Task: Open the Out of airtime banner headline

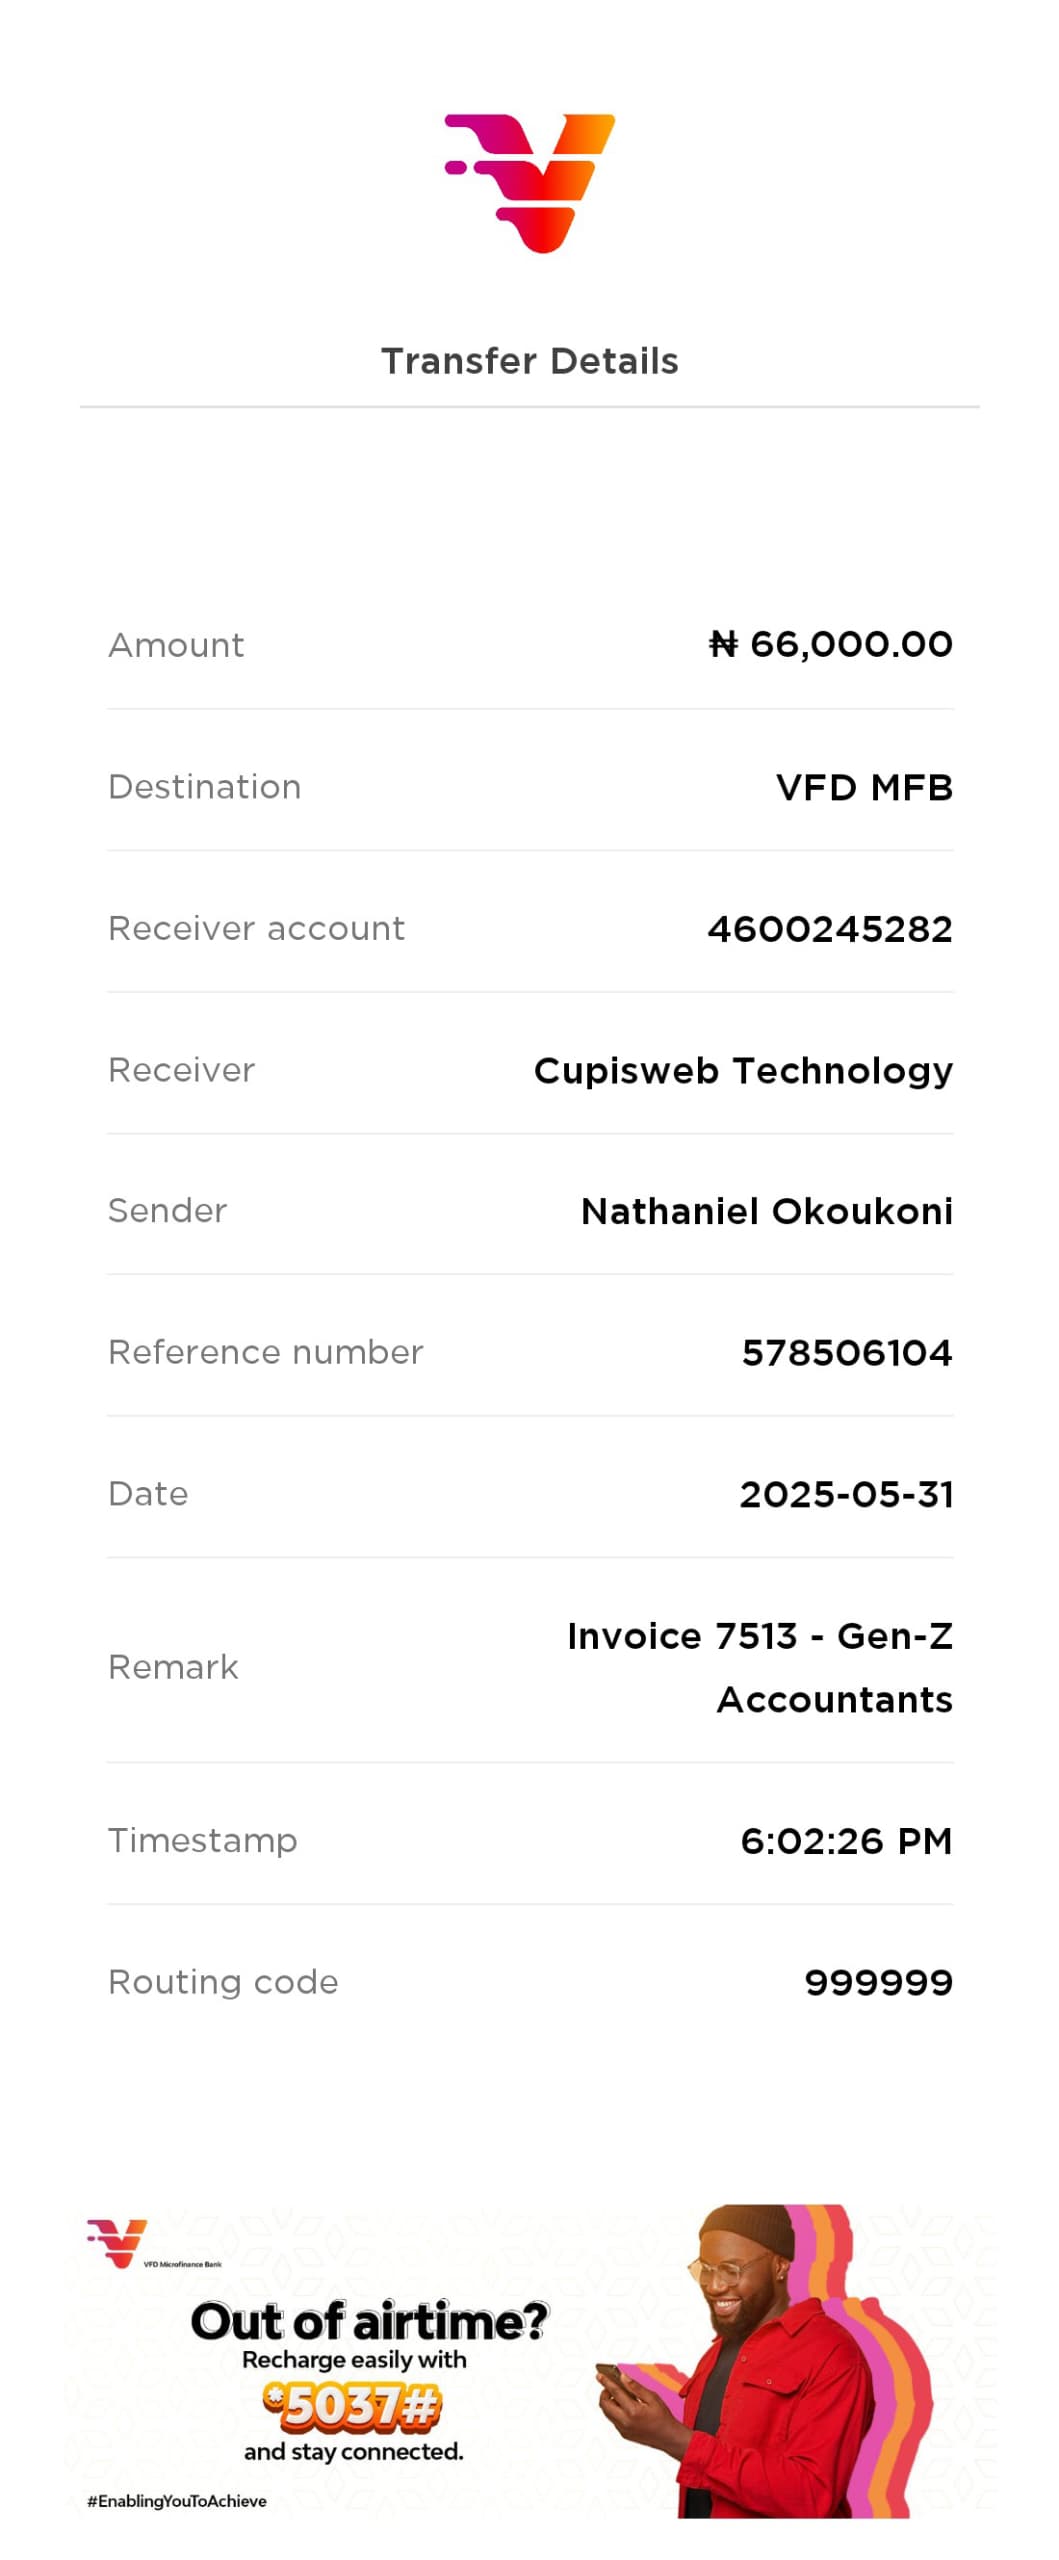Action: (369, 2322)
